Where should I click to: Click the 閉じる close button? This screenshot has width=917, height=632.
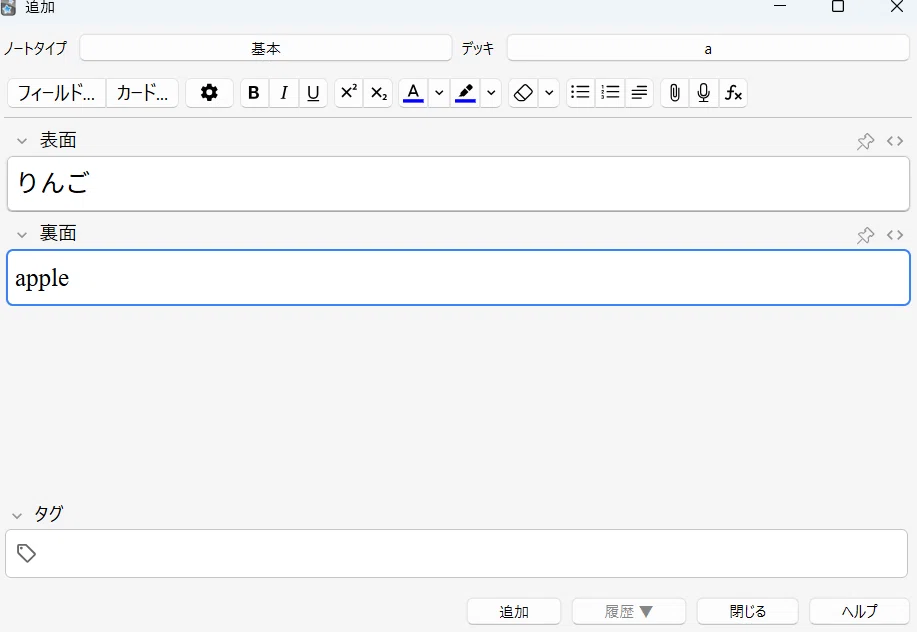[747, 612]
